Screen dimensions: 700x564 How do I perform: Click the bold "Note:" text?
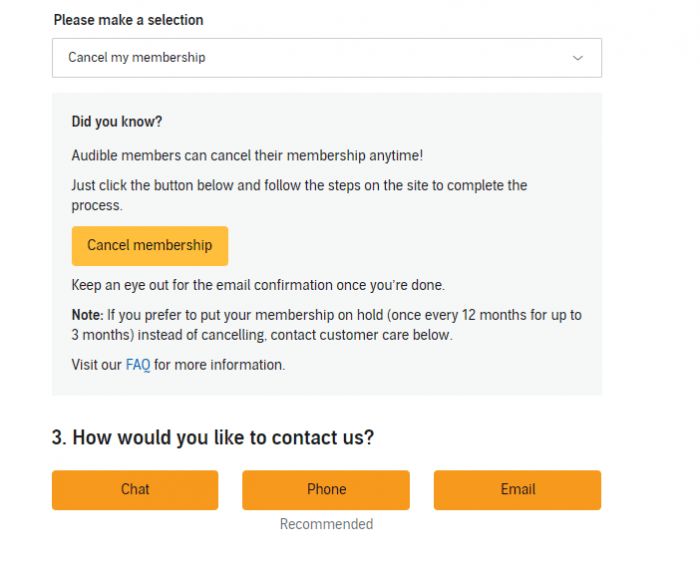point(87,315)
